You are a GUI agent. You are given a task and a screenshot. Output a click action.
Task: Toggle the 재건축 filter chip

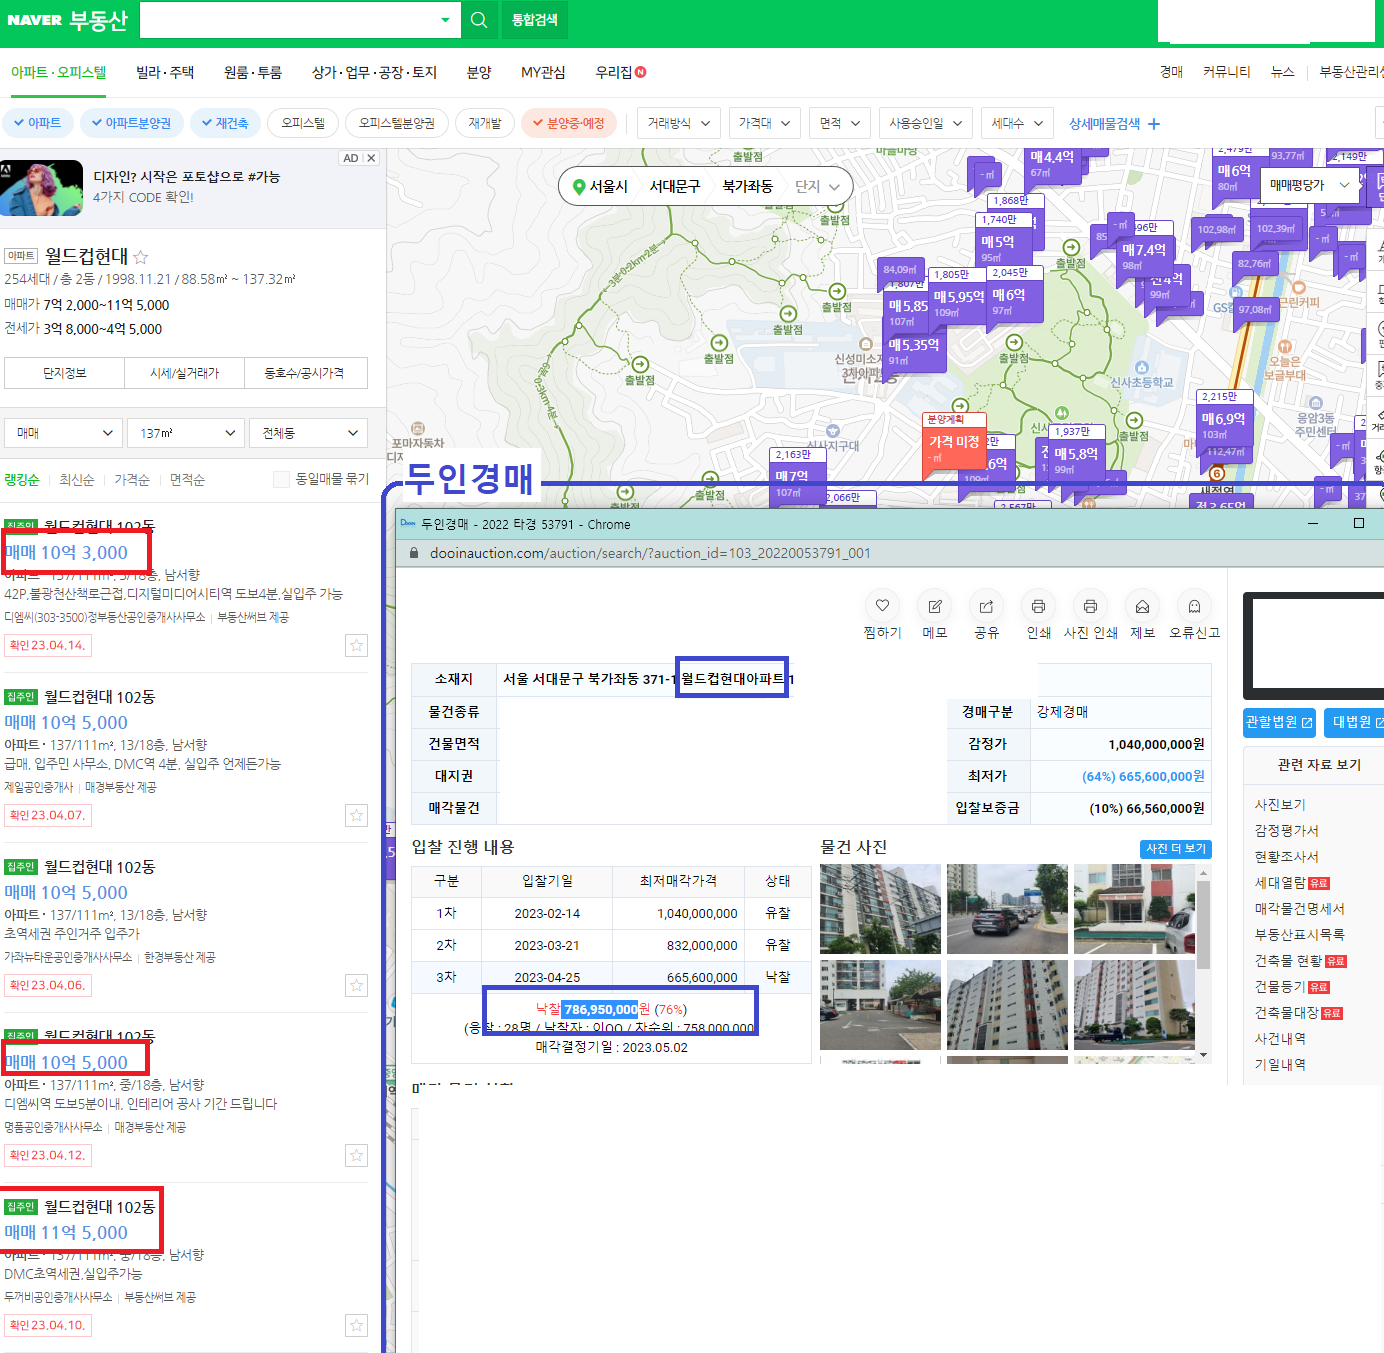coord(225,123)
